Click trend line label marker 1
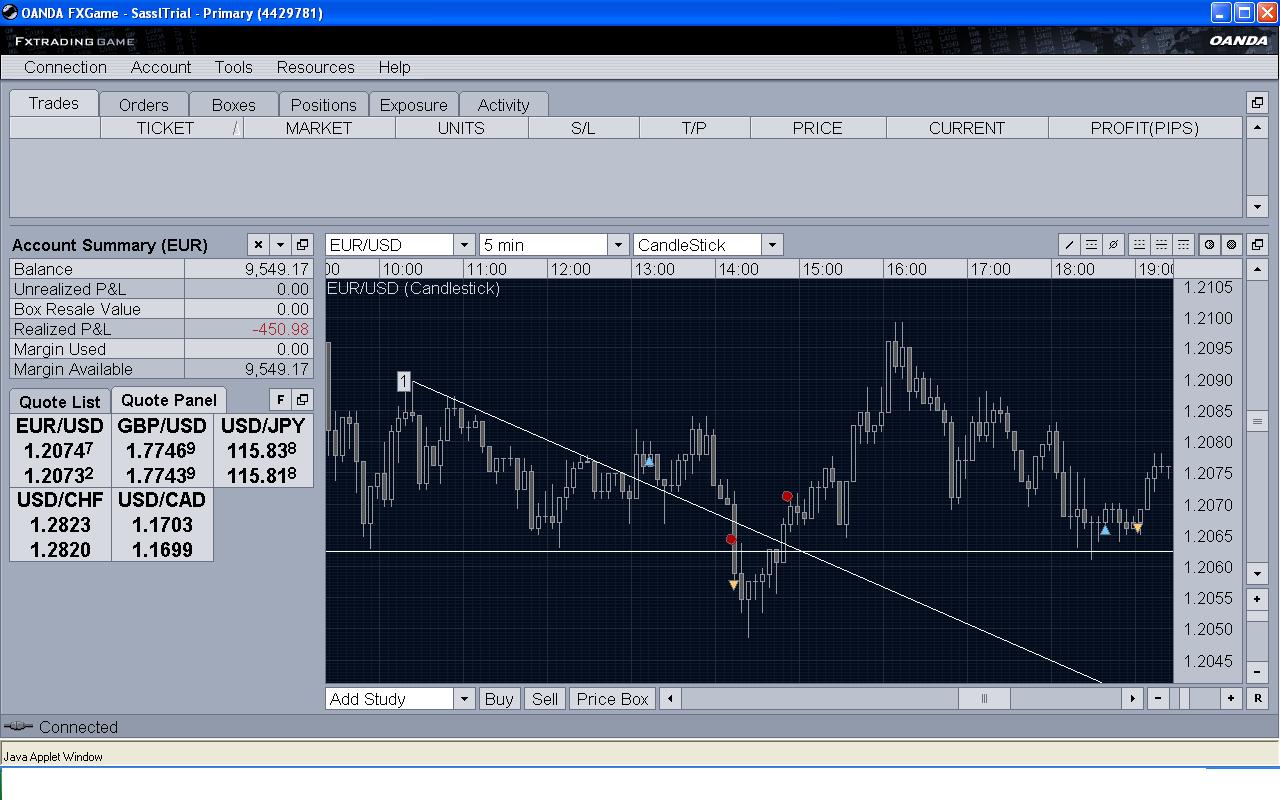 point(404,381)
